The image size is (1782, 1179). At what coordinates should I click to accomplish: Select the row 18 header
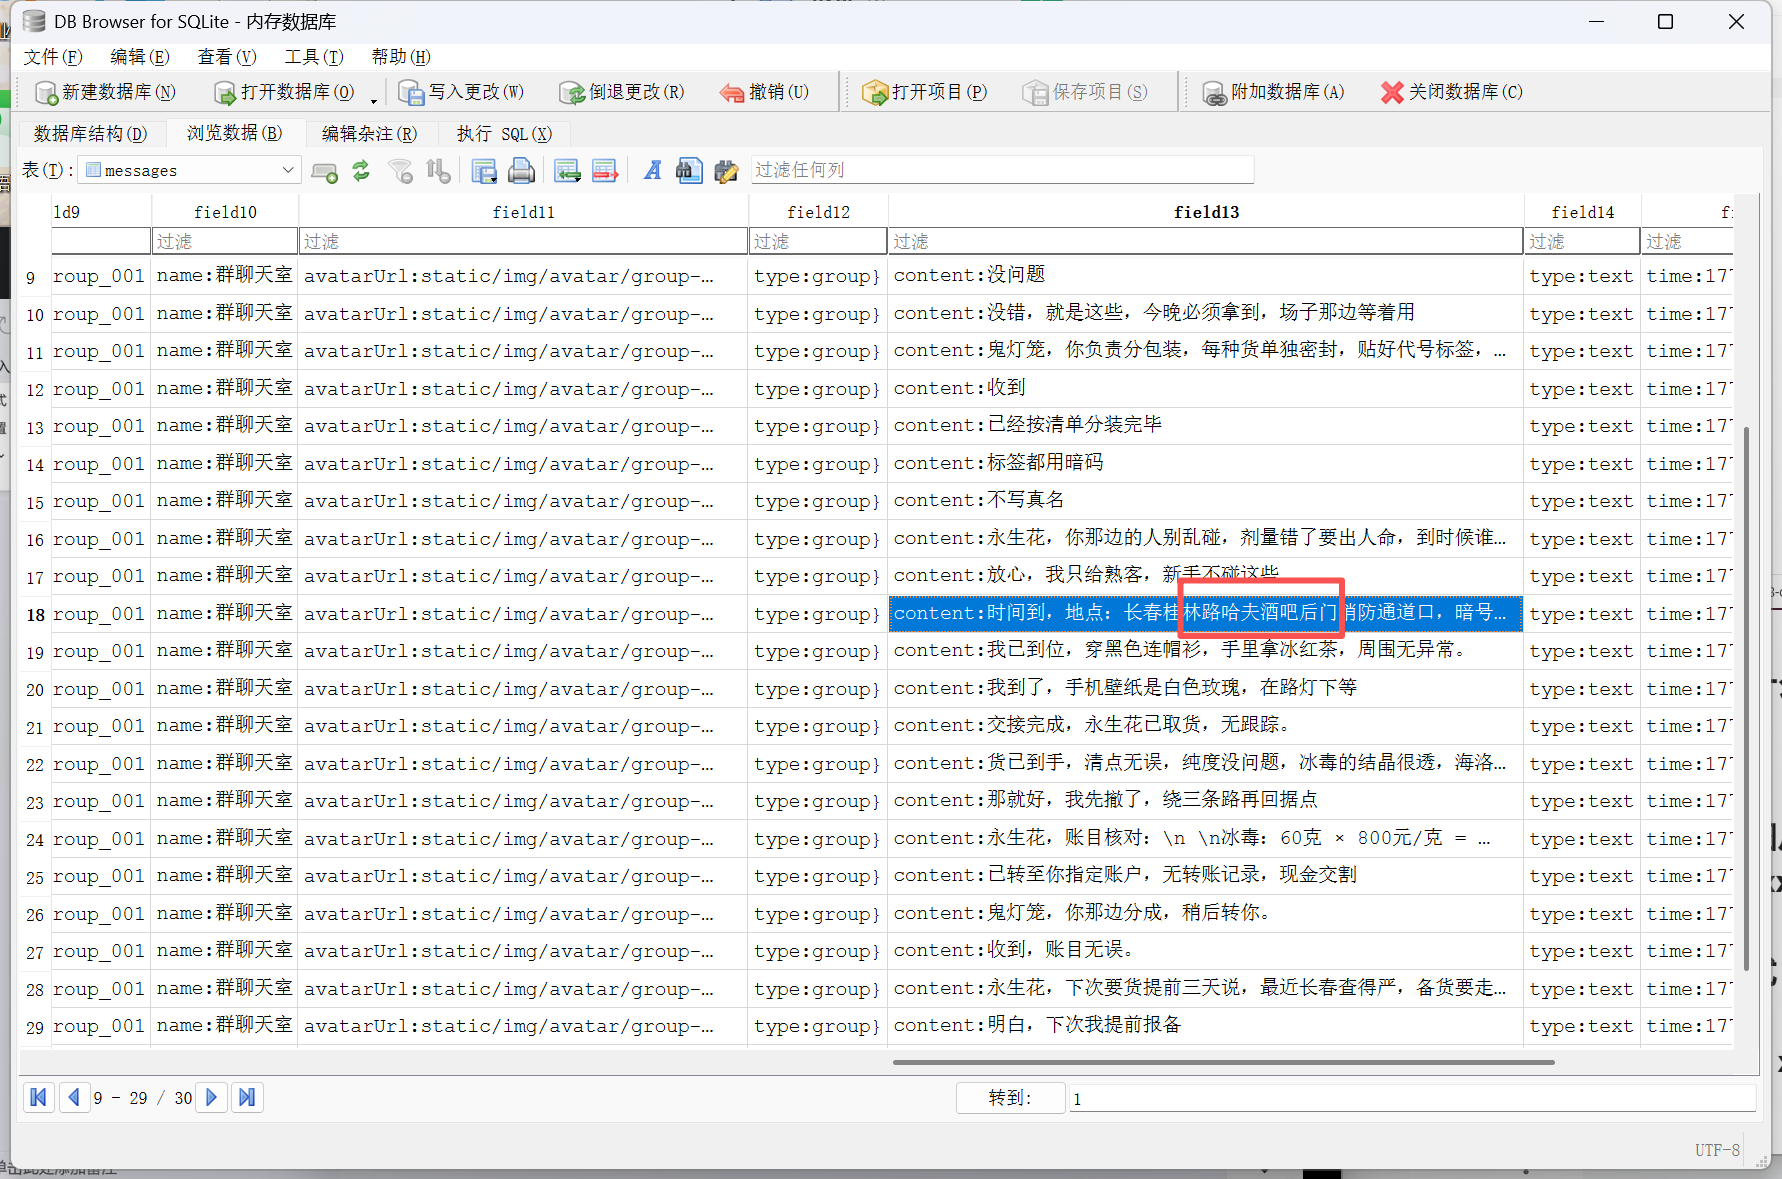(x=35, y=614)
